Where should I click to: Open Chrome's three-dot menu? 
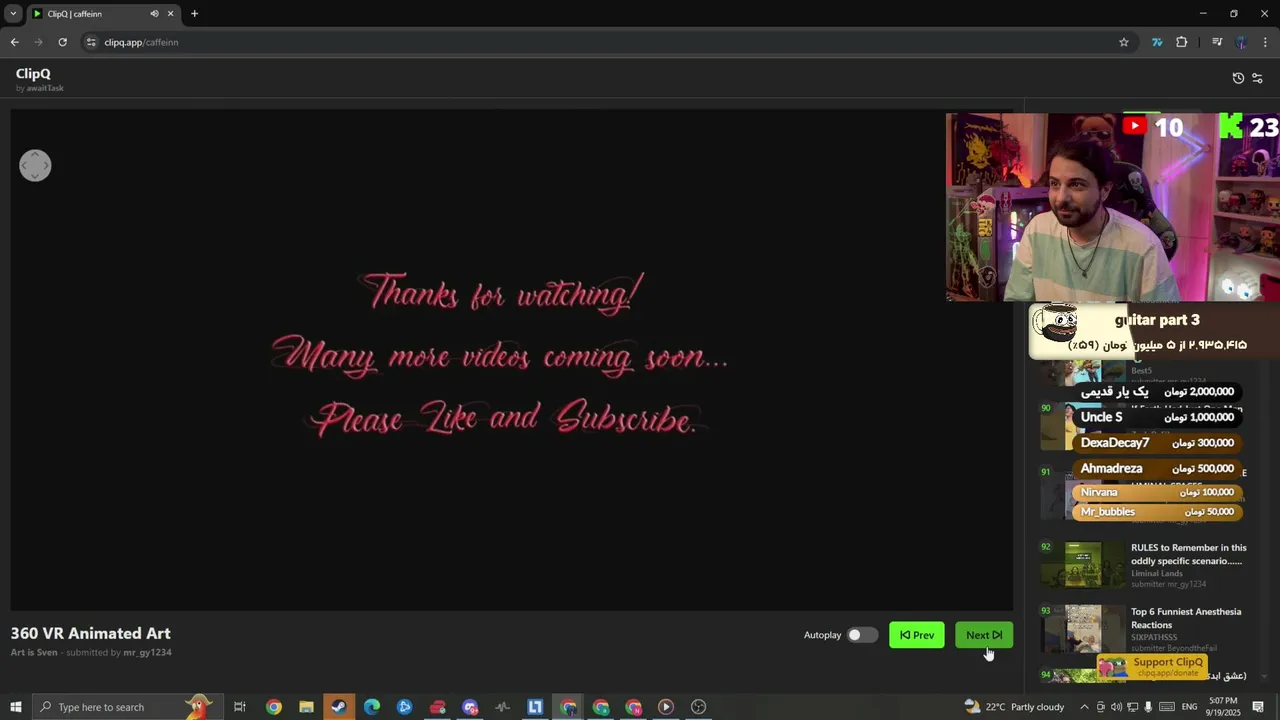1266,42
